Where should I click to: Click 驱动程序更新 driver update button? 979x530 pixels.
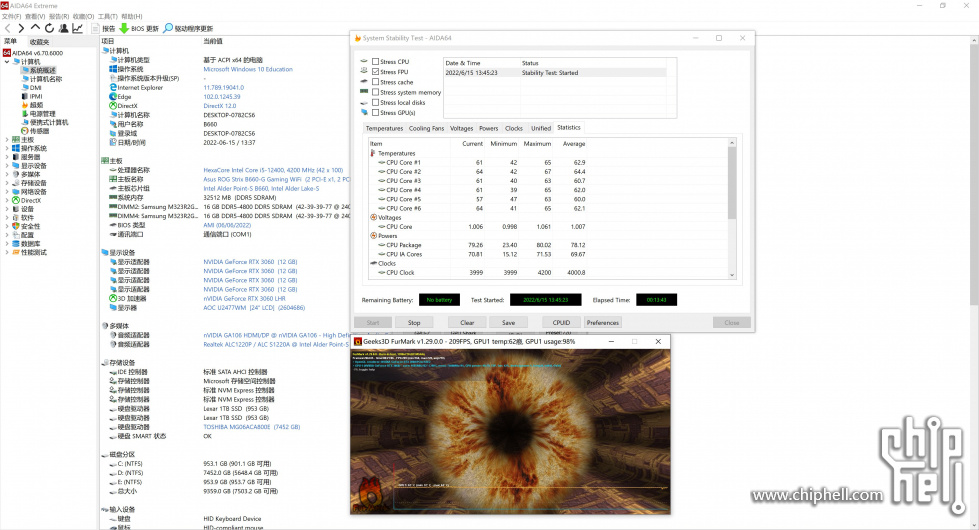[188, 28]
